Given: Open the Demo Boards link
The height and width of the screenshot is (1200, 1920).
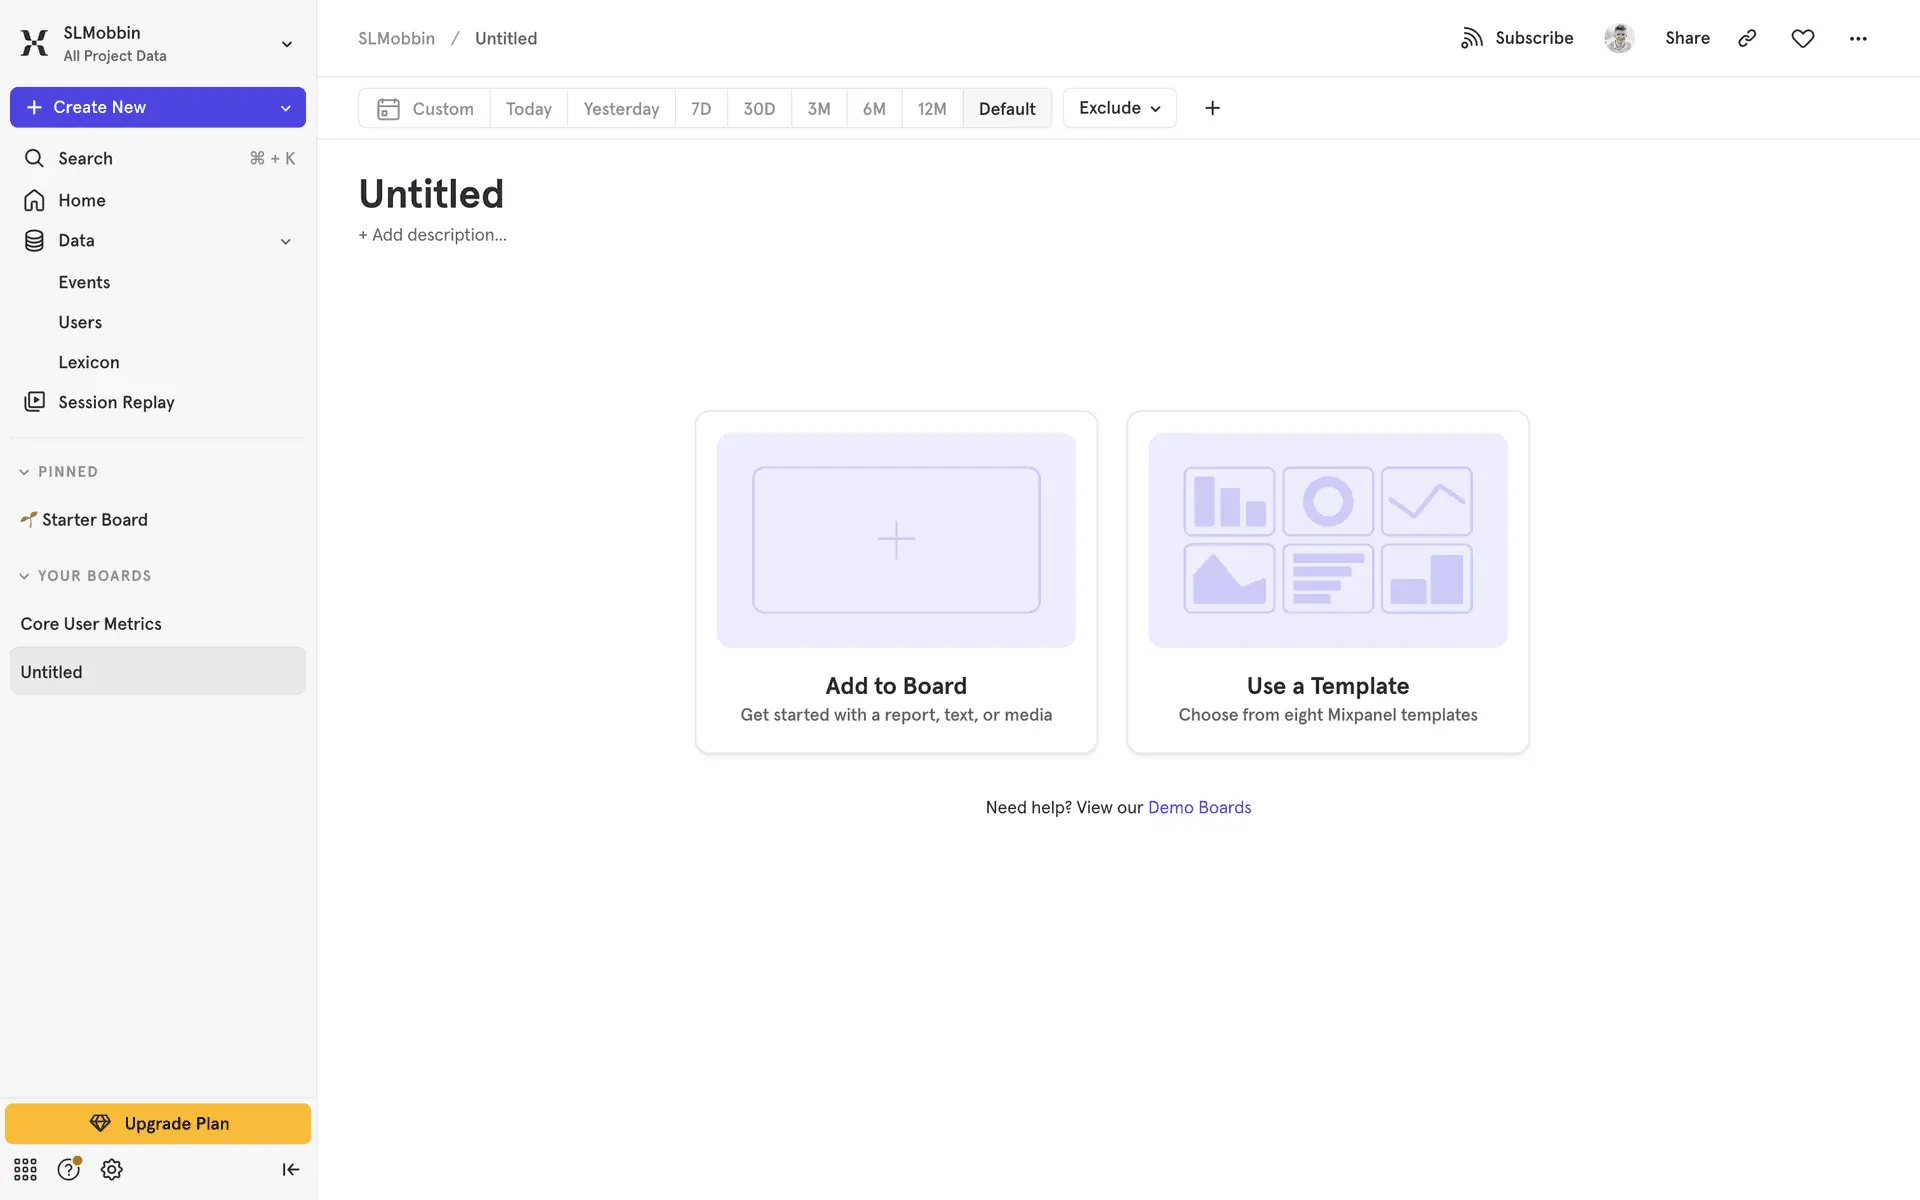Looking at the screenshot, I should pyautogui.click(x=1199, y=807).
